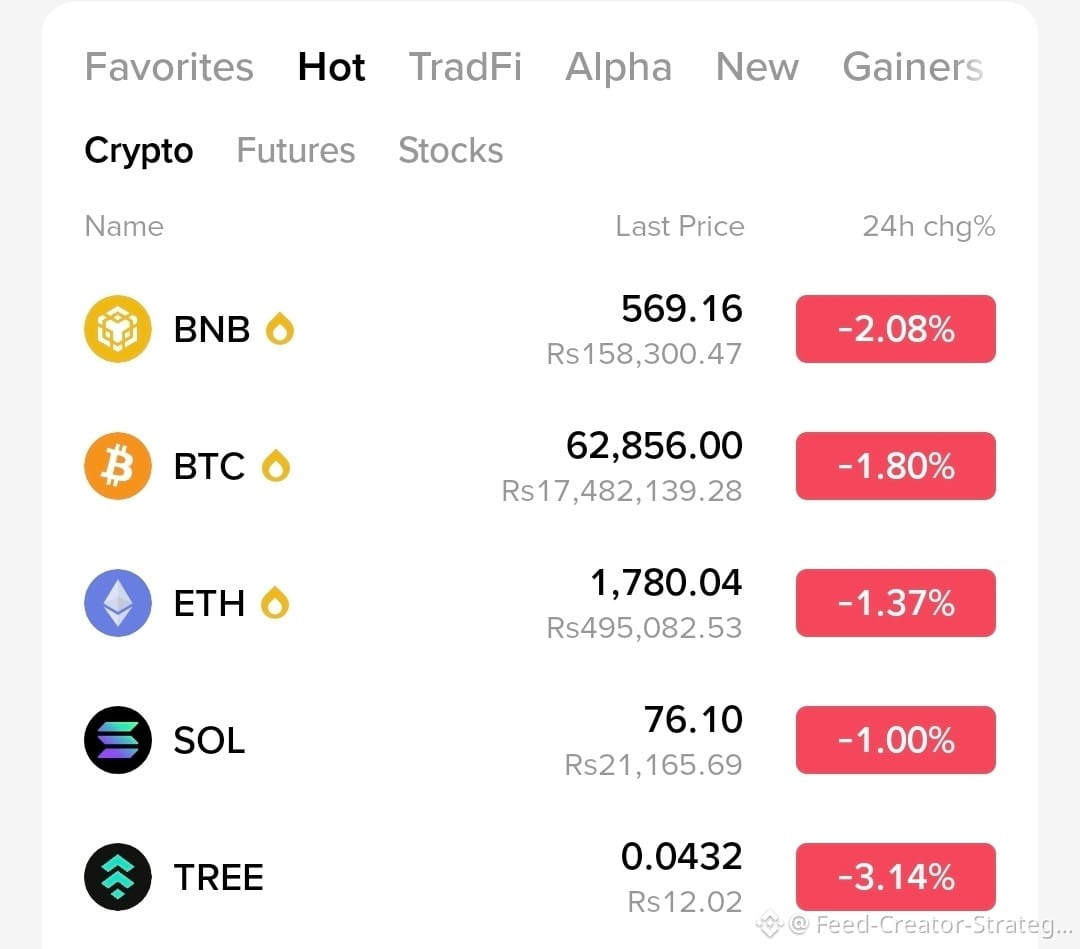Click the BNB coin logo icon
The width and height of the screenshot is (1080, 949).
(118, 328)
